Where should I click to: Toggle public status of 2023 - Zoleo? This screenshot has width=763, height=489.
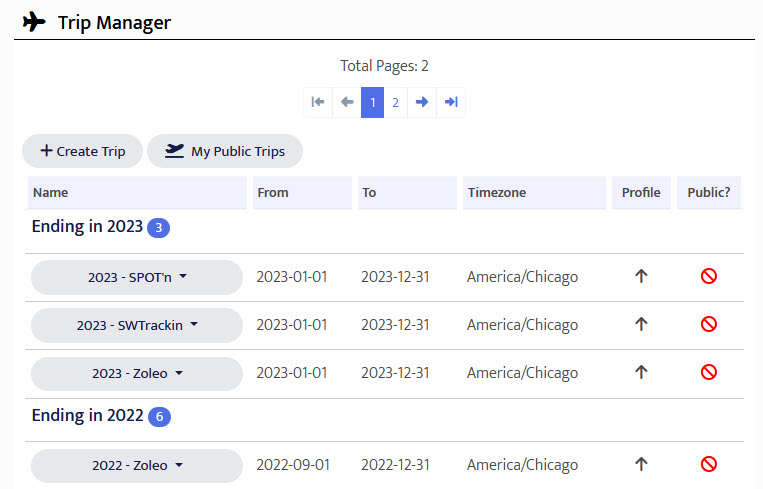[x=709, y=372]
